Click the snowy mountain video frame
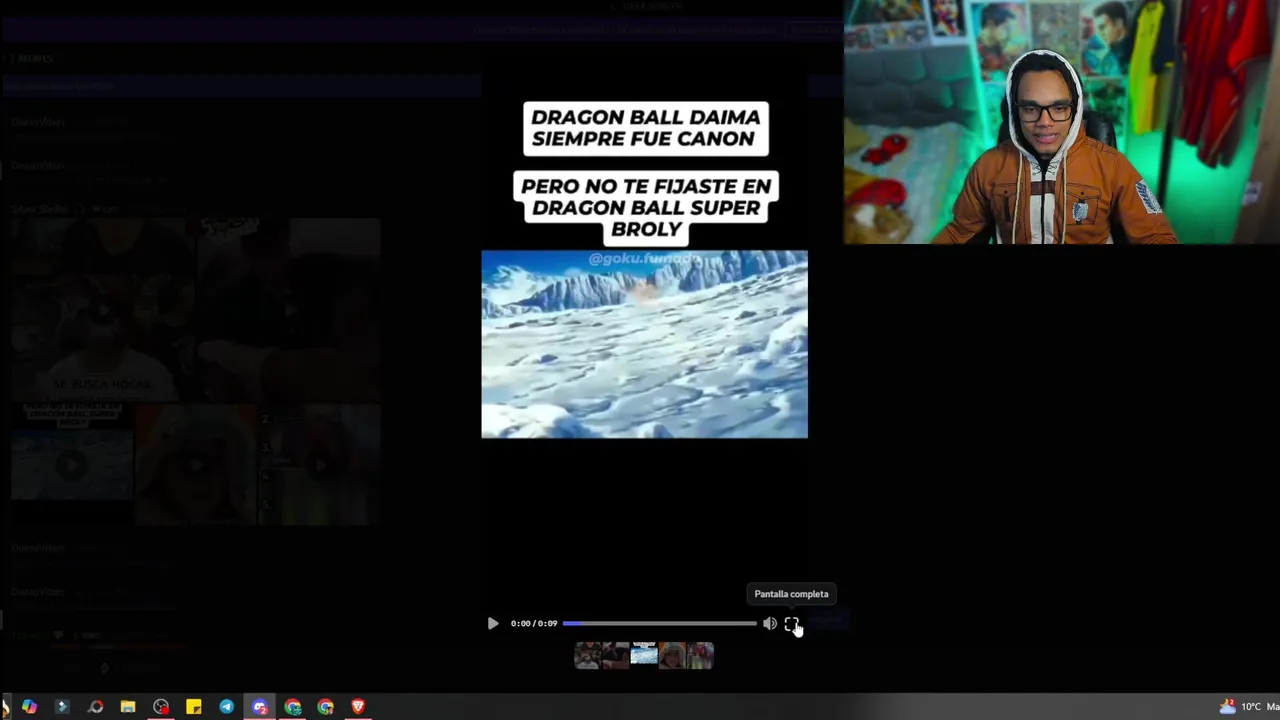 (644, 344)
